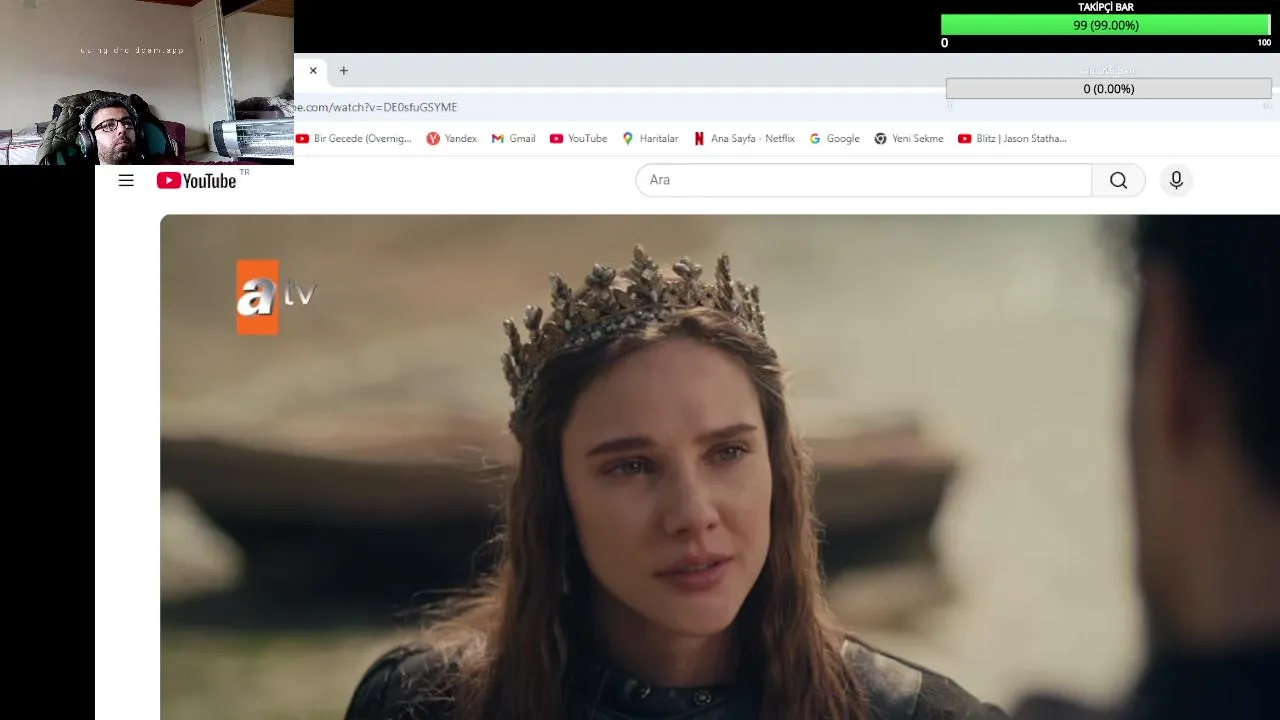Open the YouTube bookmark in bar
Viewport: 1280px width, 720px height.
point(578,139)
